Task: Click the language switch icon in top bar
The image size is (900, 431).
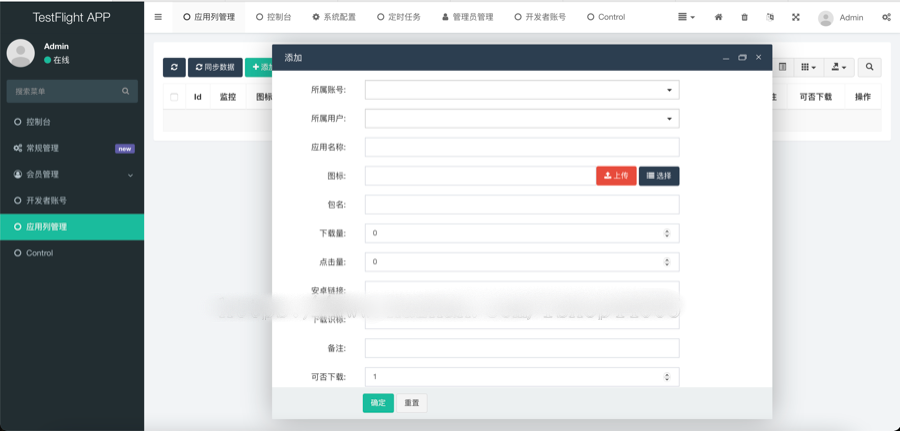Action: 770,17
